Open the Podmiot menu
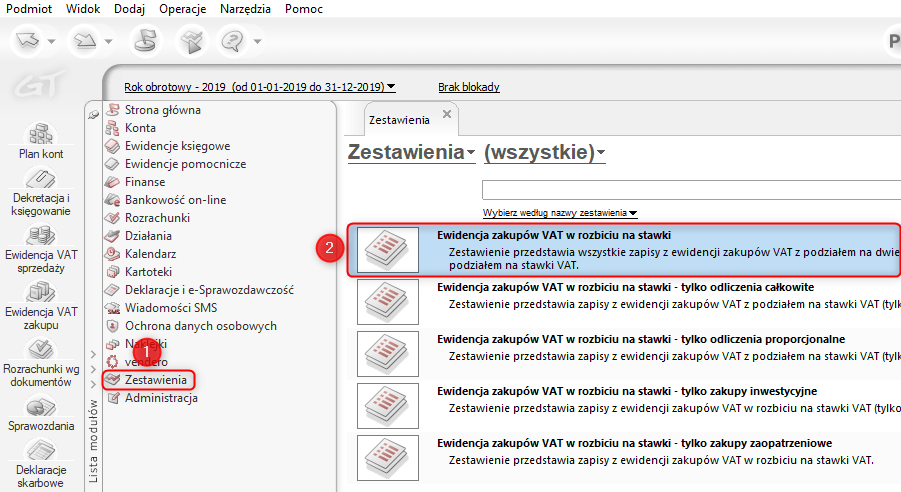 [x=29, y=9]
